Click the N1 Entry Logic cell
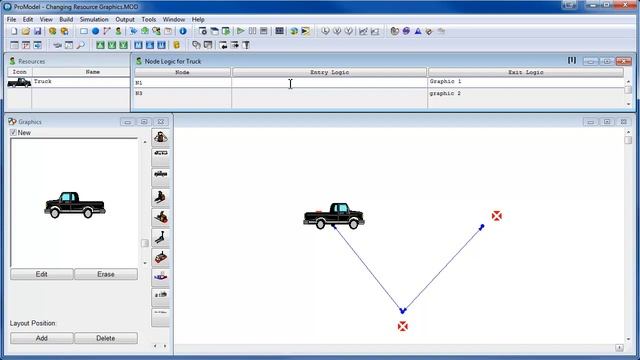The image size is (640, 360). coord(329,82)
